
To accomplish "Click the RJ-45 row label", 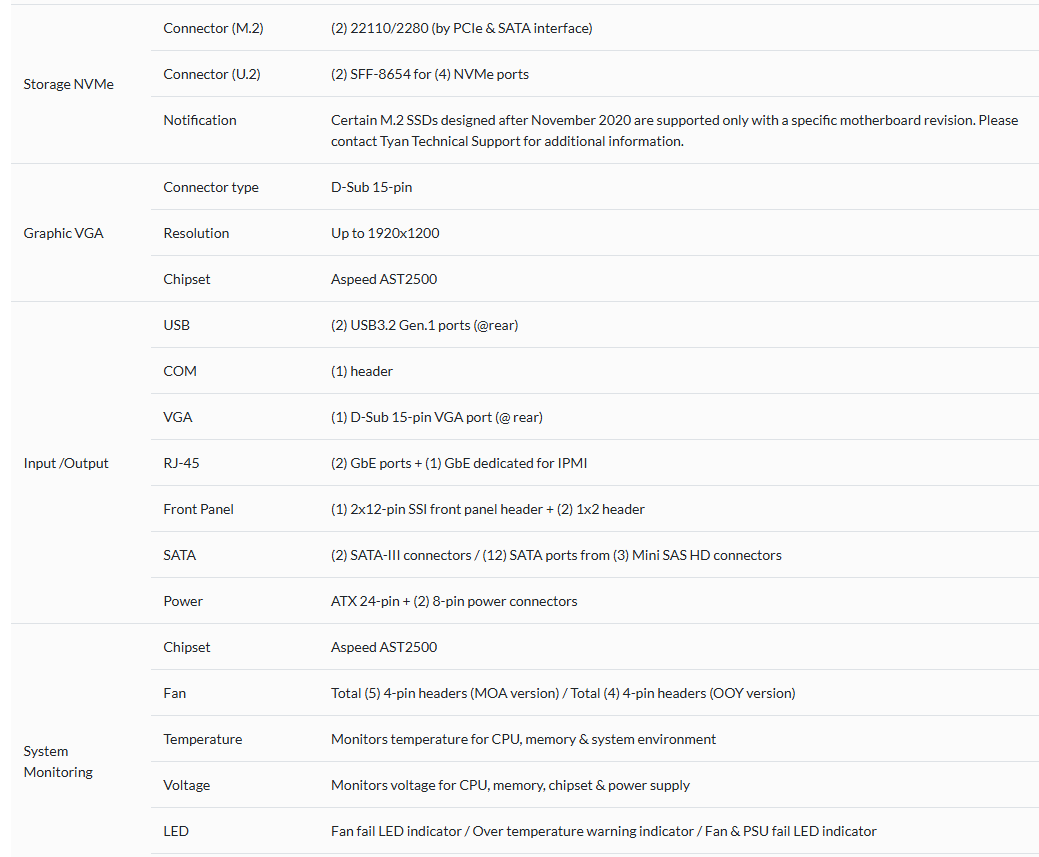I will pyautogui.click(x=183, y=463).
